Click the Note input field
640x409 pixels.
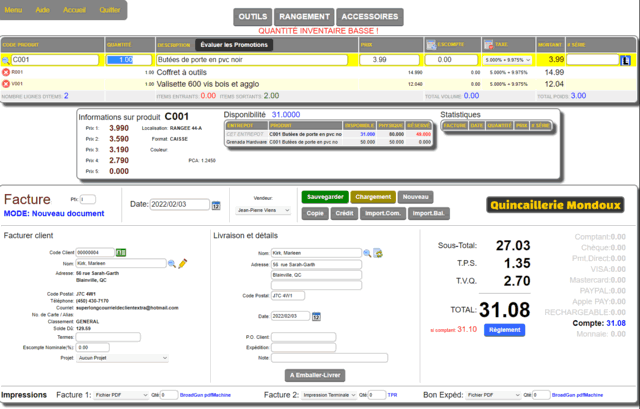click(x=329, y=358)
